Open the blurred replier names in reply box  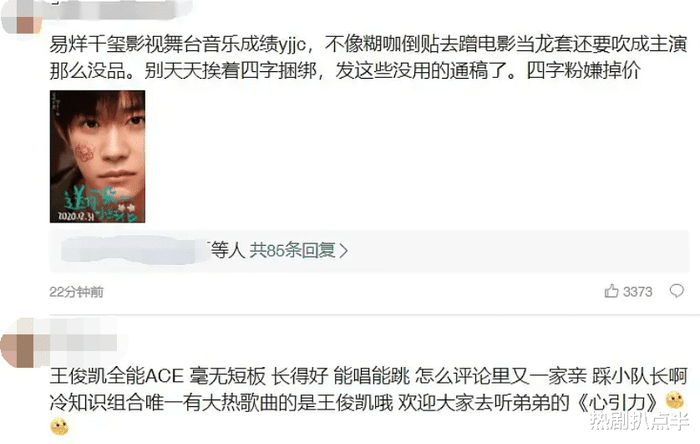(x=134, y=250)
